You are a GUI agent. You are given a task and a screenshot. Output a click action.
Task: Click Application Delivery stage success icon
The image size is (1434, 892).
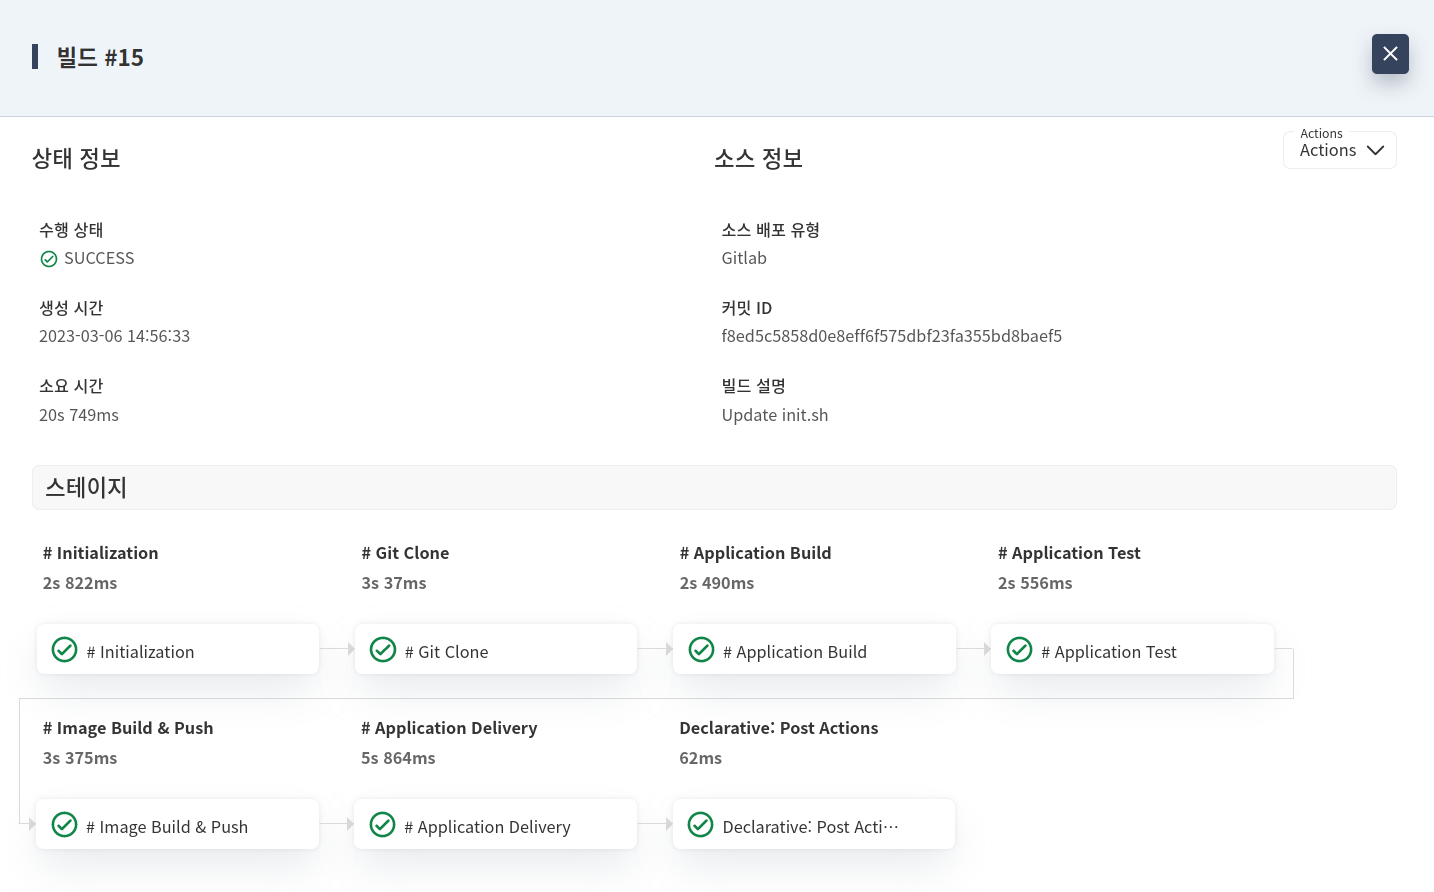click(383, 825)
